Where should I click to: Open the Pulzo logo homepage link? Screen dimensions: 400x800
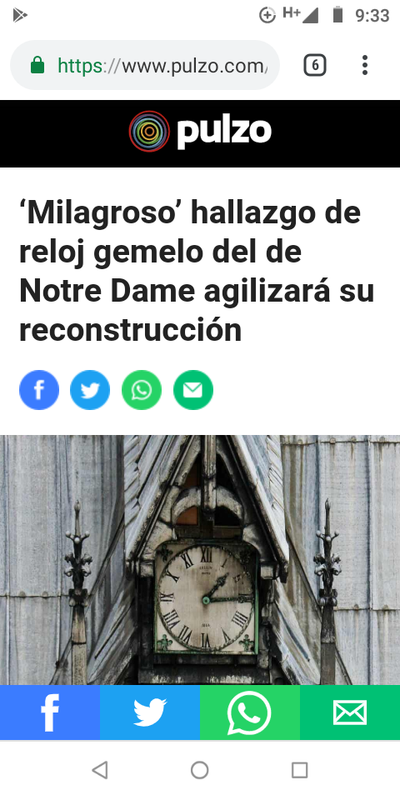pos(200,132)
